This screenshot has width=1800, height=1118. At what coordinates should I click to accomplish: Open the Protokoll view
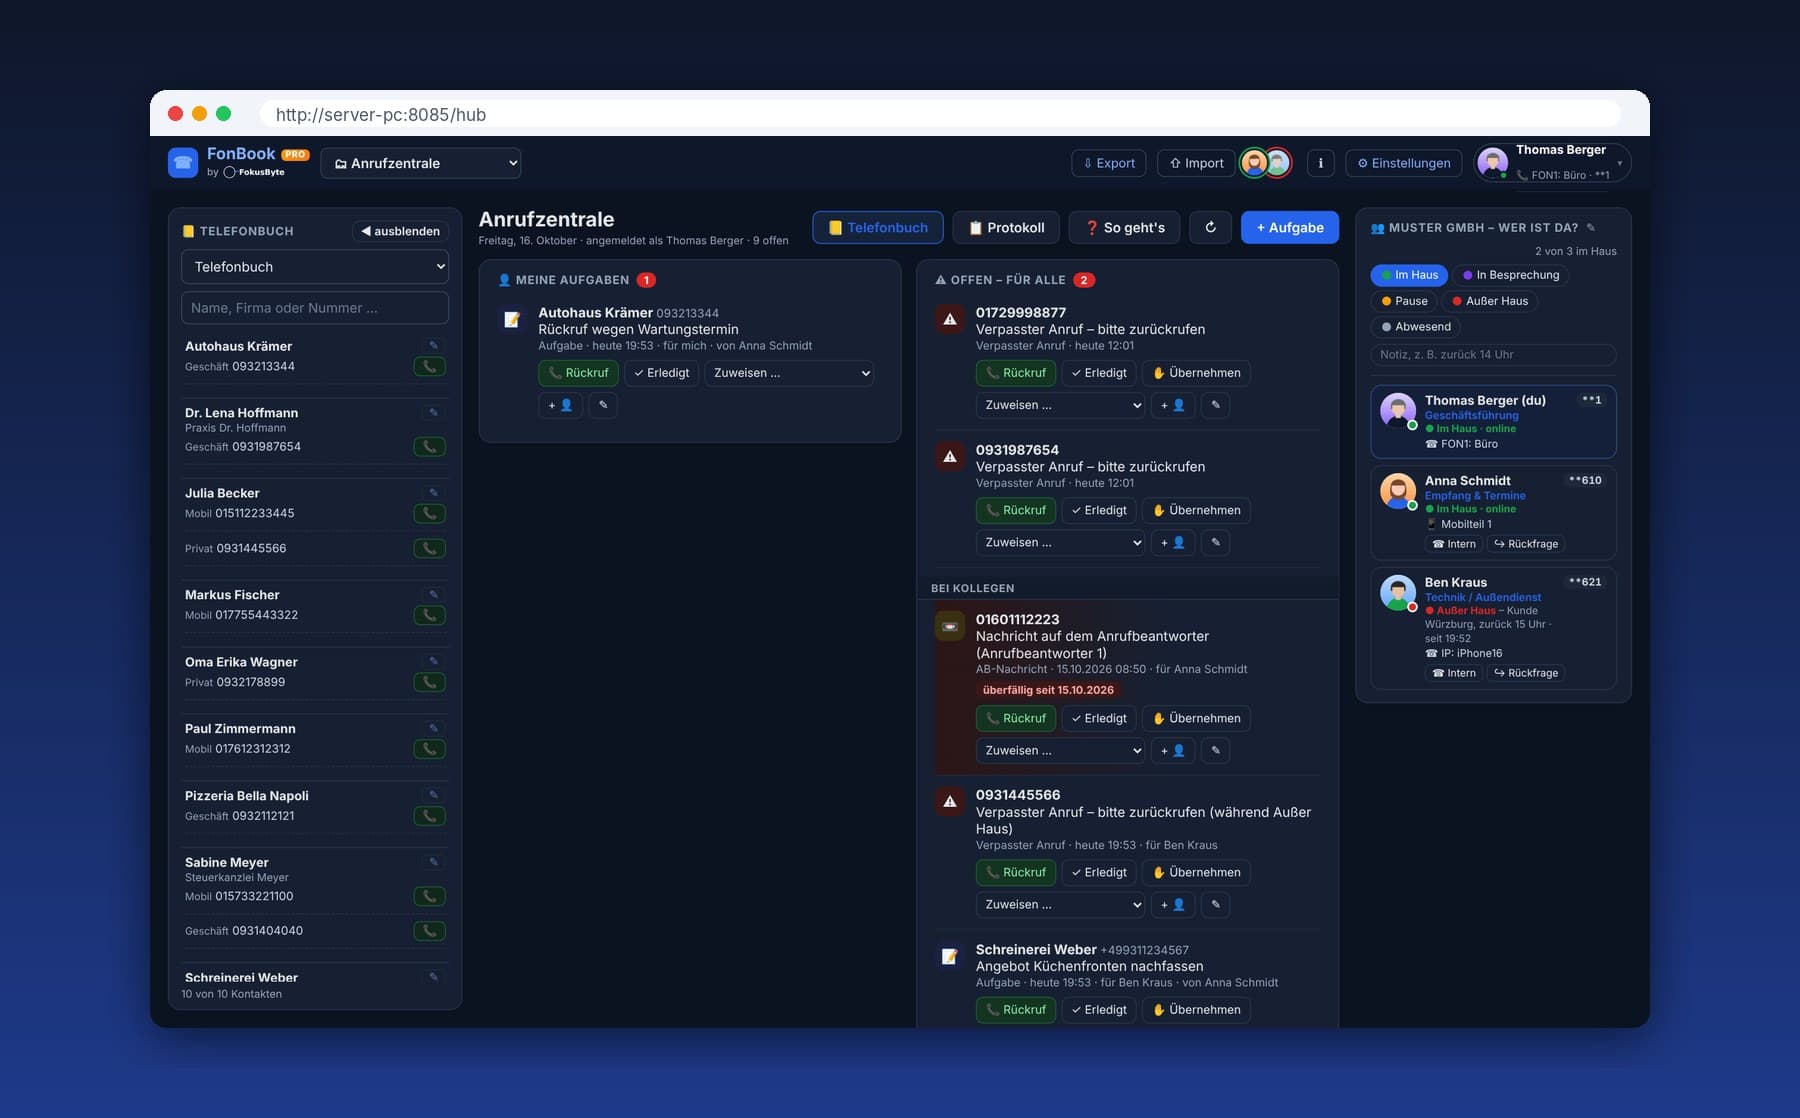pos(1006,227)
